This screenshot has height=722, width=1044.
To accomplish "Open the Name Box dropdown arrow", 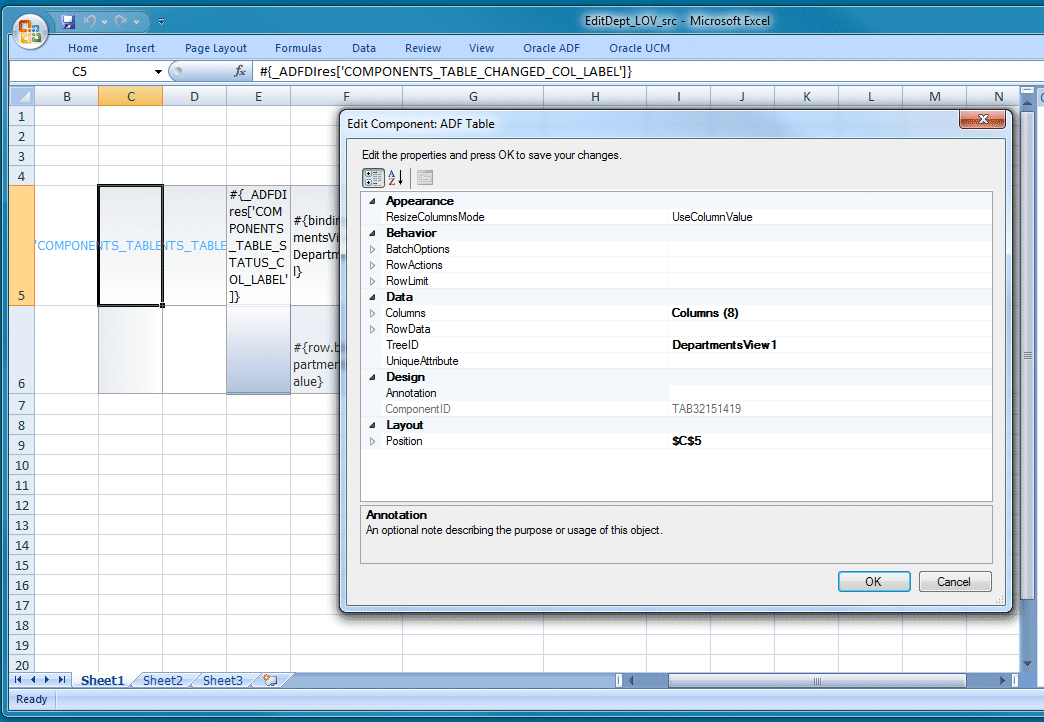I will pyautogui.click(x=158, y=72).
